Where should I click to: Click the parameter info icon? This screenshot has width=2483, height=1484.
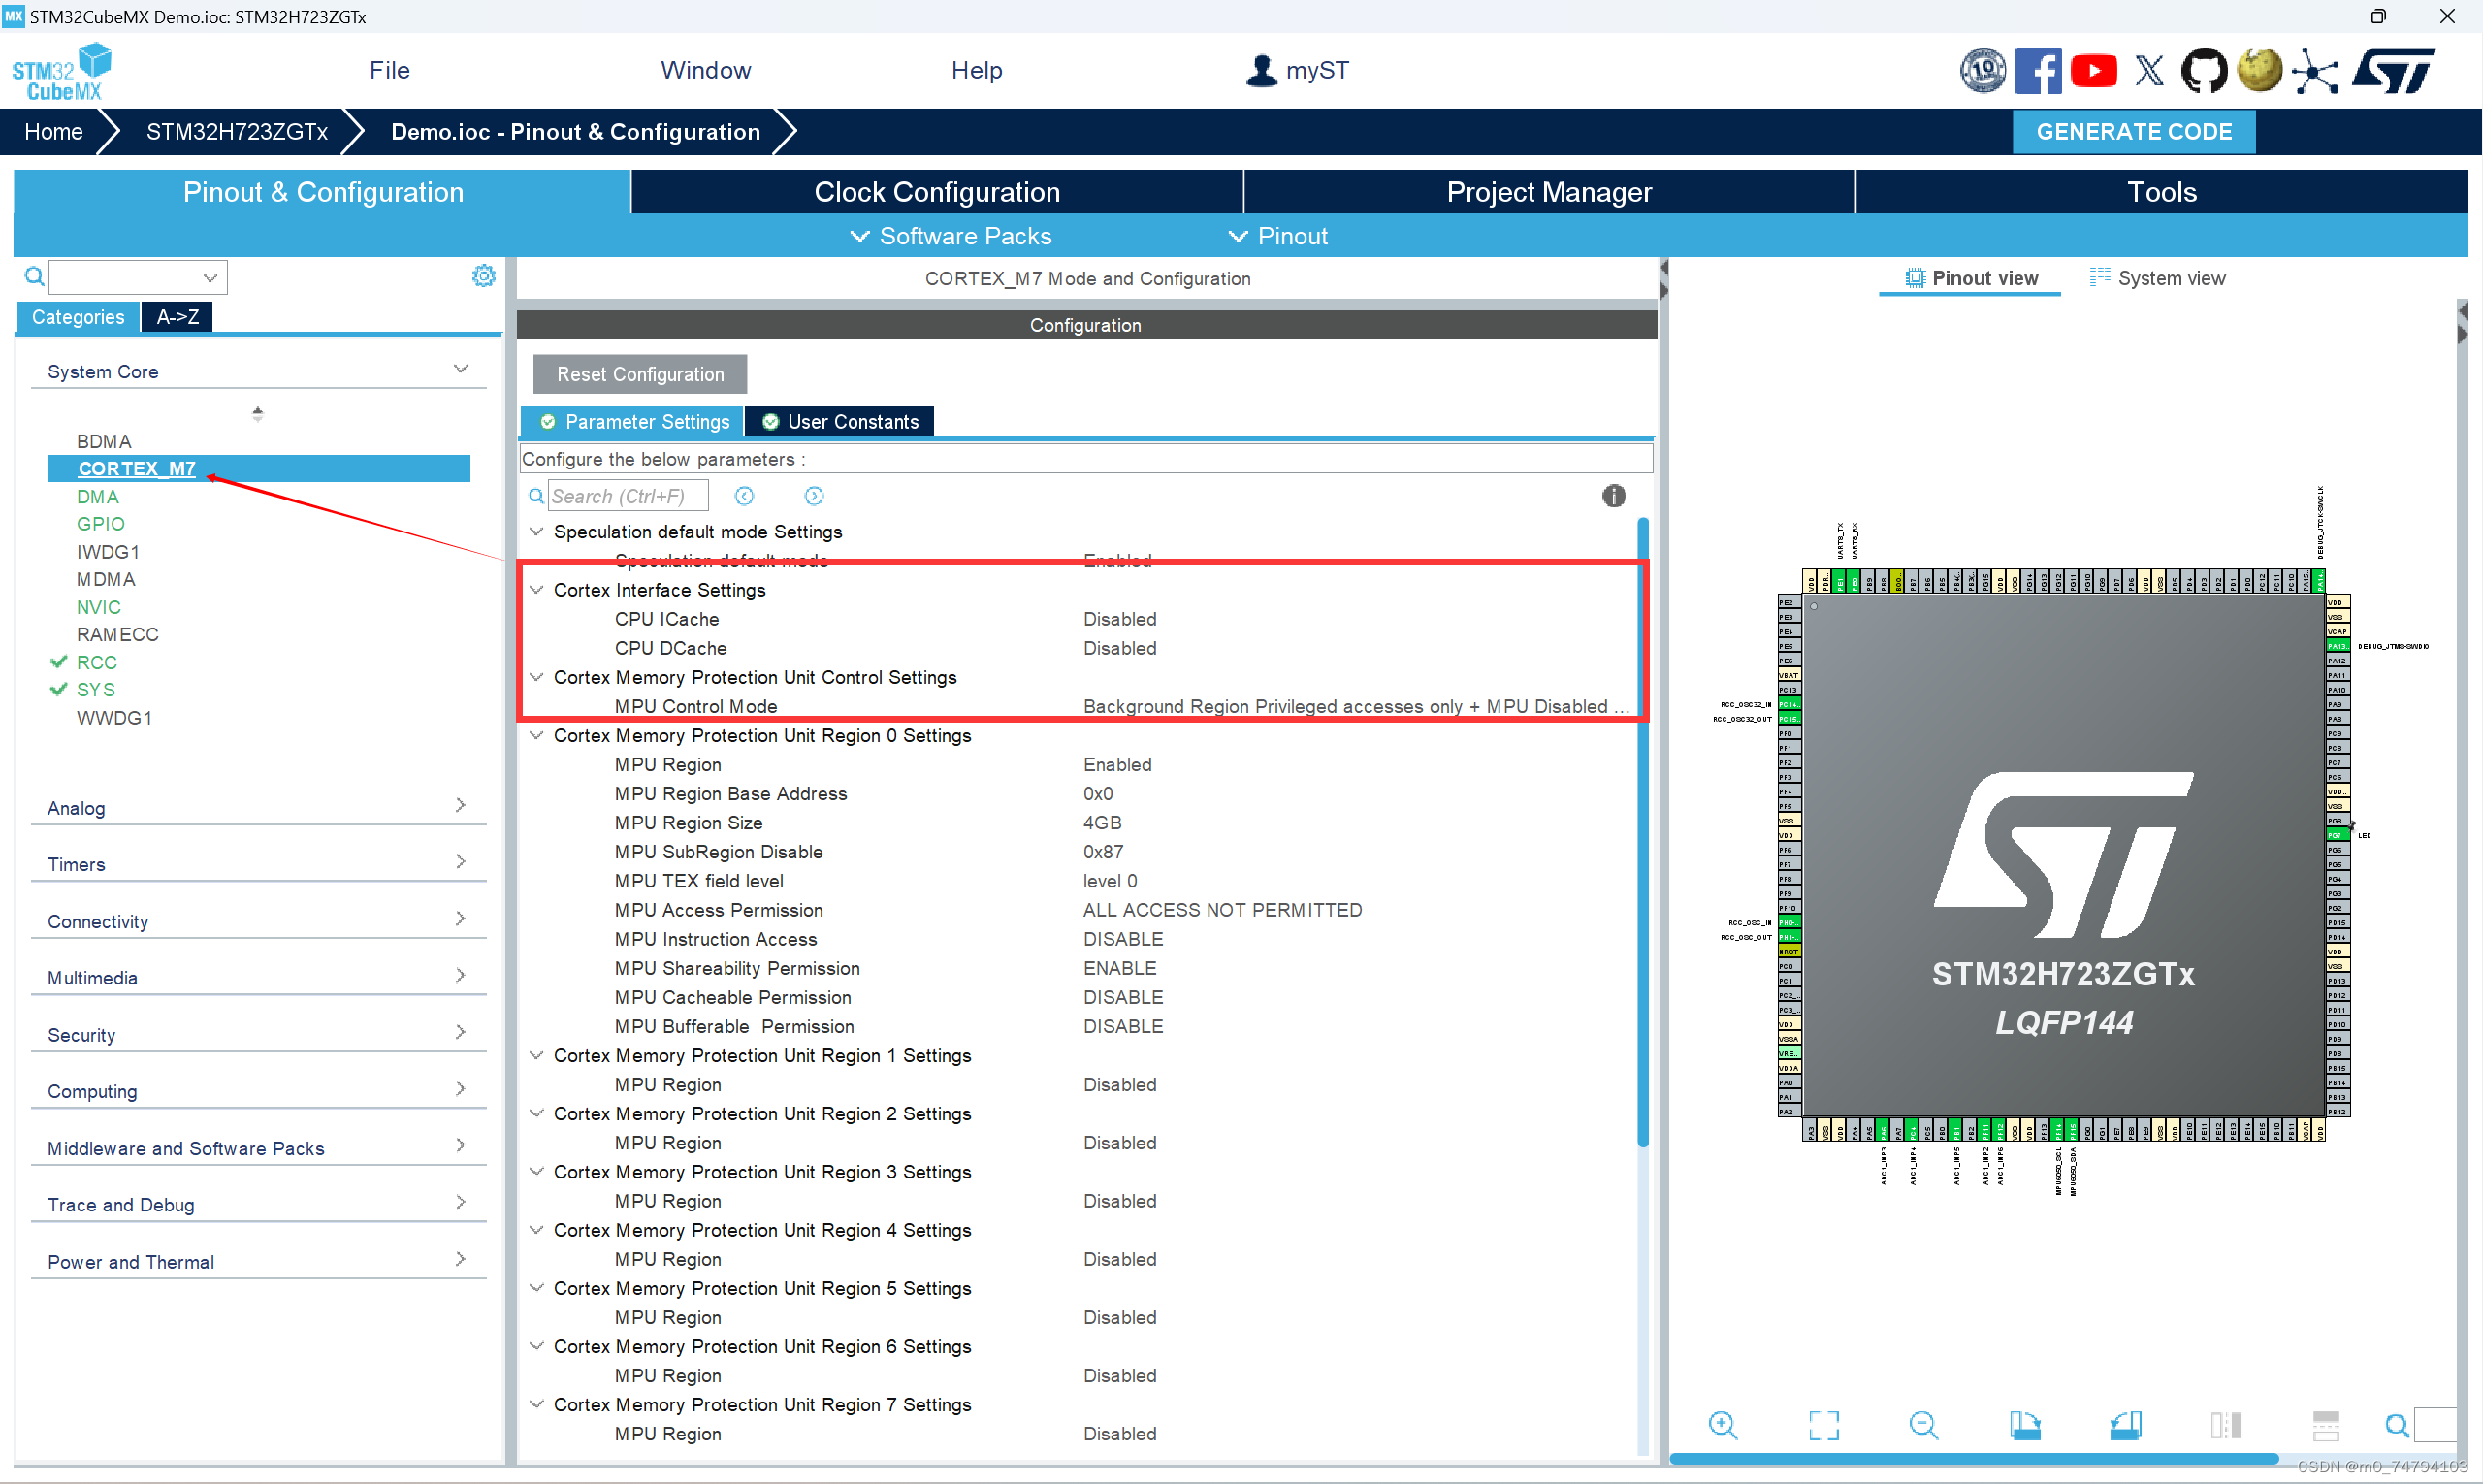point(1613,496)
